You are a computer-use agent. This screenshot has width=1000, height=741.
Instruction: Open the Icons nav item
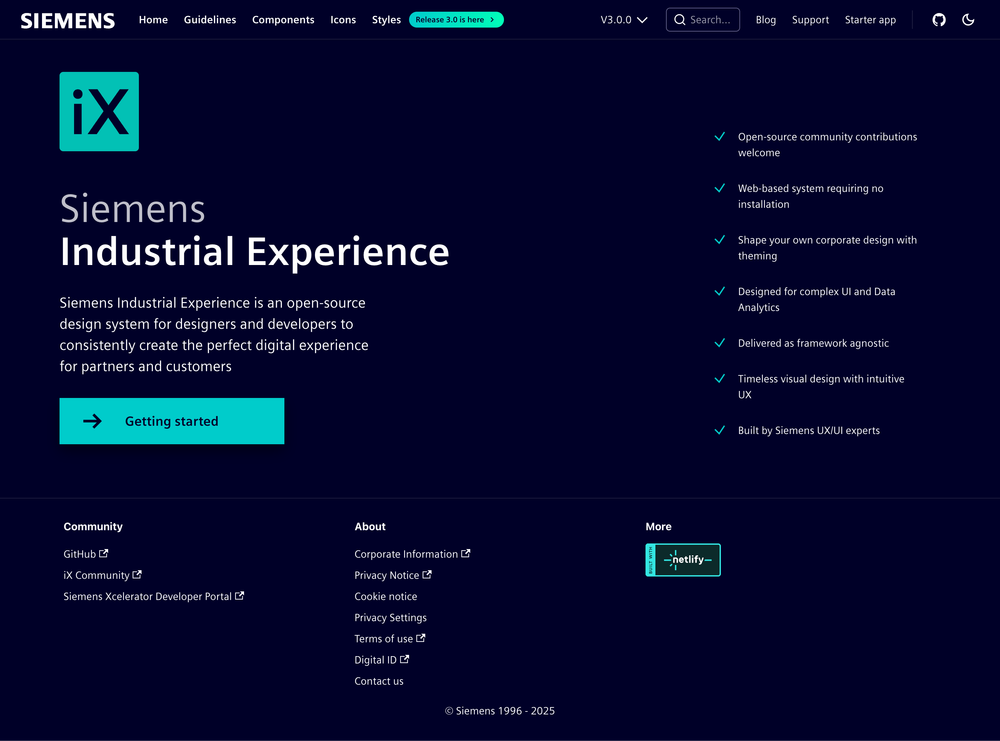point(343,20)
